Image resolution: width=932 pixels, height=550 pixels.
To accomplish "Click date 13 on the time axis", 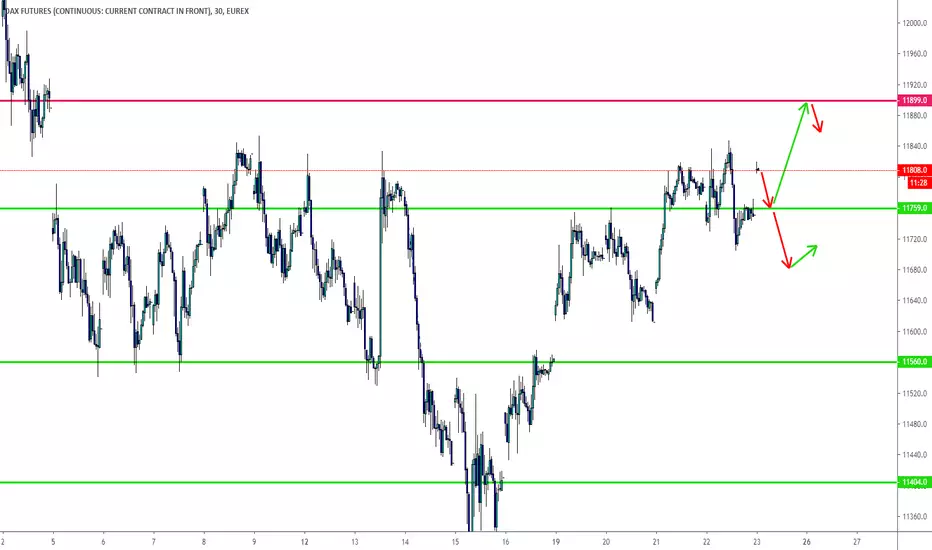I will click(355, 542).
